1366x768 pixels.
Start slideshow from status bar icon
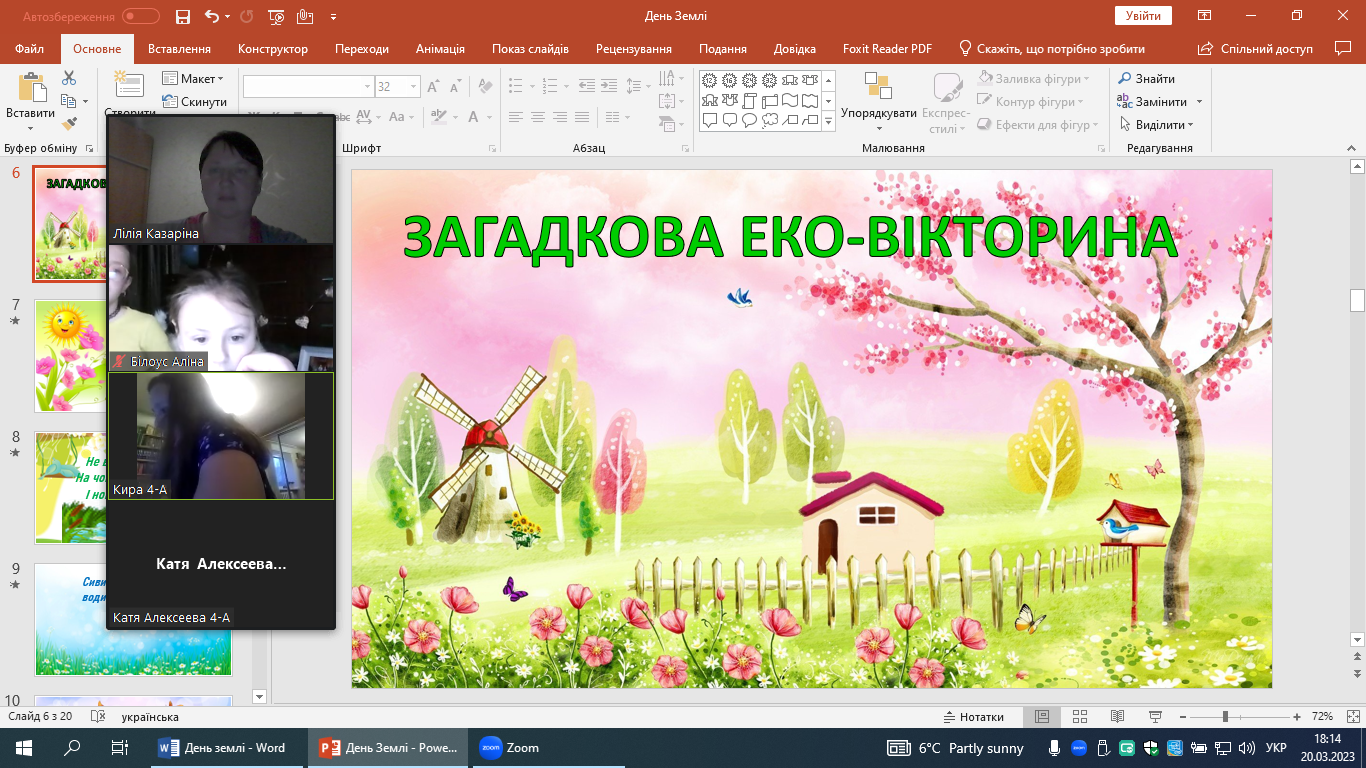(x=1155, y=717)
